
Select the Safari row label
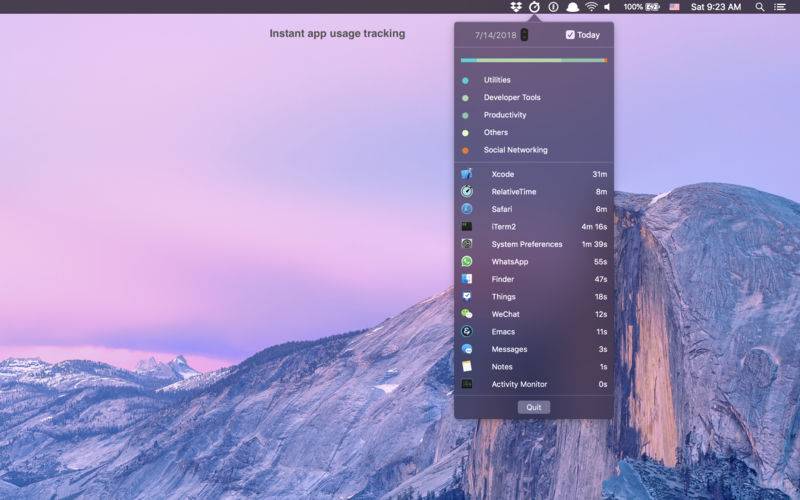coord(502,209)
